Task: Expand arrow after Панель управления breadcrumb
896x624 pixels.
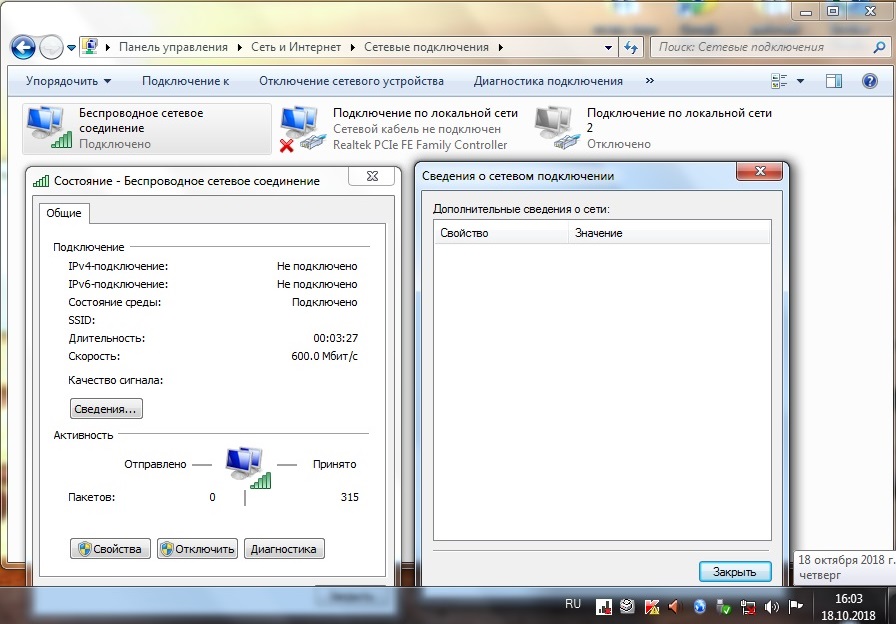Action: pos(240,47)
